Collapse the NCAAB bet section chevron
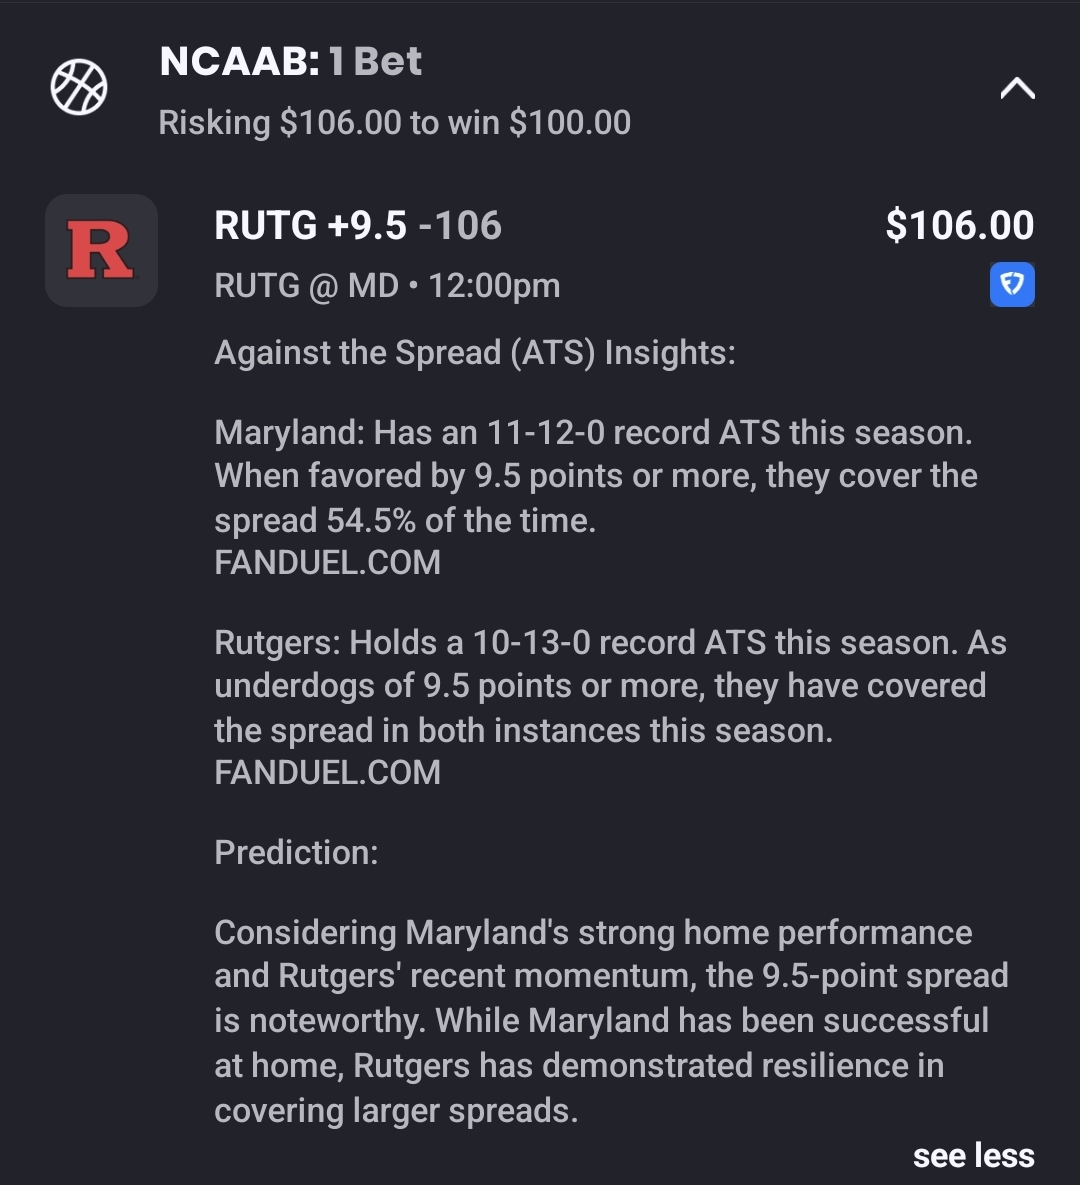 coord(1017,89)
